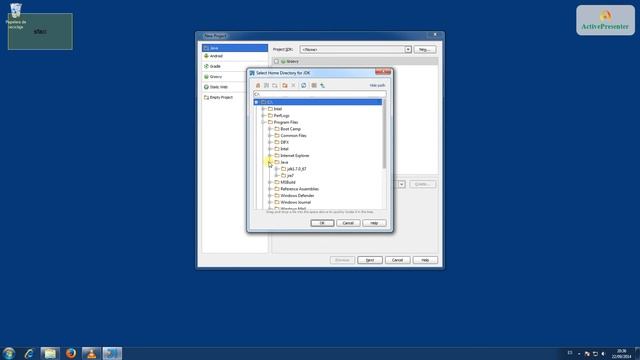
Task: Click the clock in the taskbar
Action: pos(621,353)
